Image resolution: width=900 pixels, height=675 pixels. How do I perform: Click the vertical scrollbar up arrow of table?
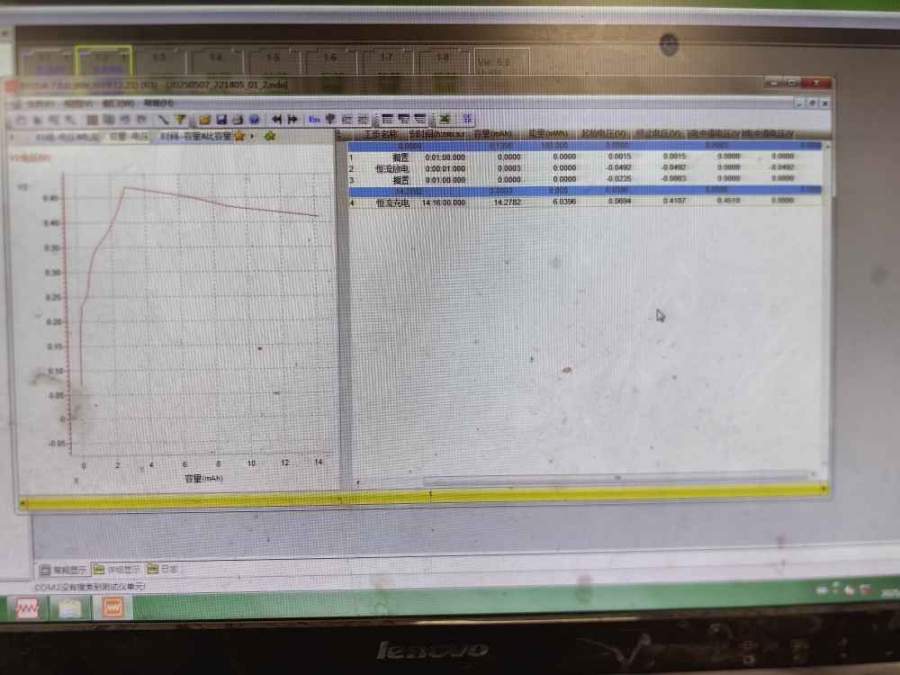click(x=826, y=147)
